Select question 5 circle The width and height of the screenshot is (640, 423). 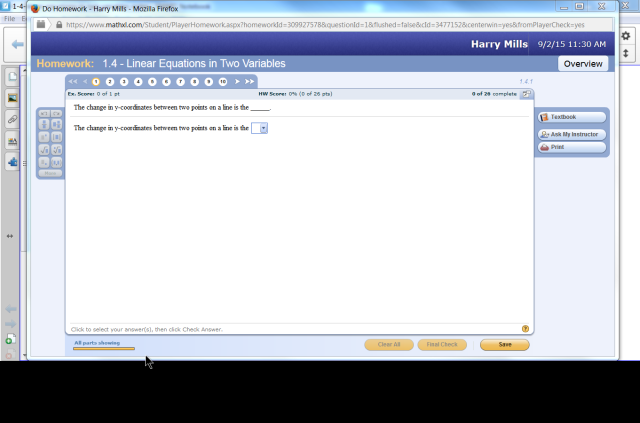click(x=152, y=81)
